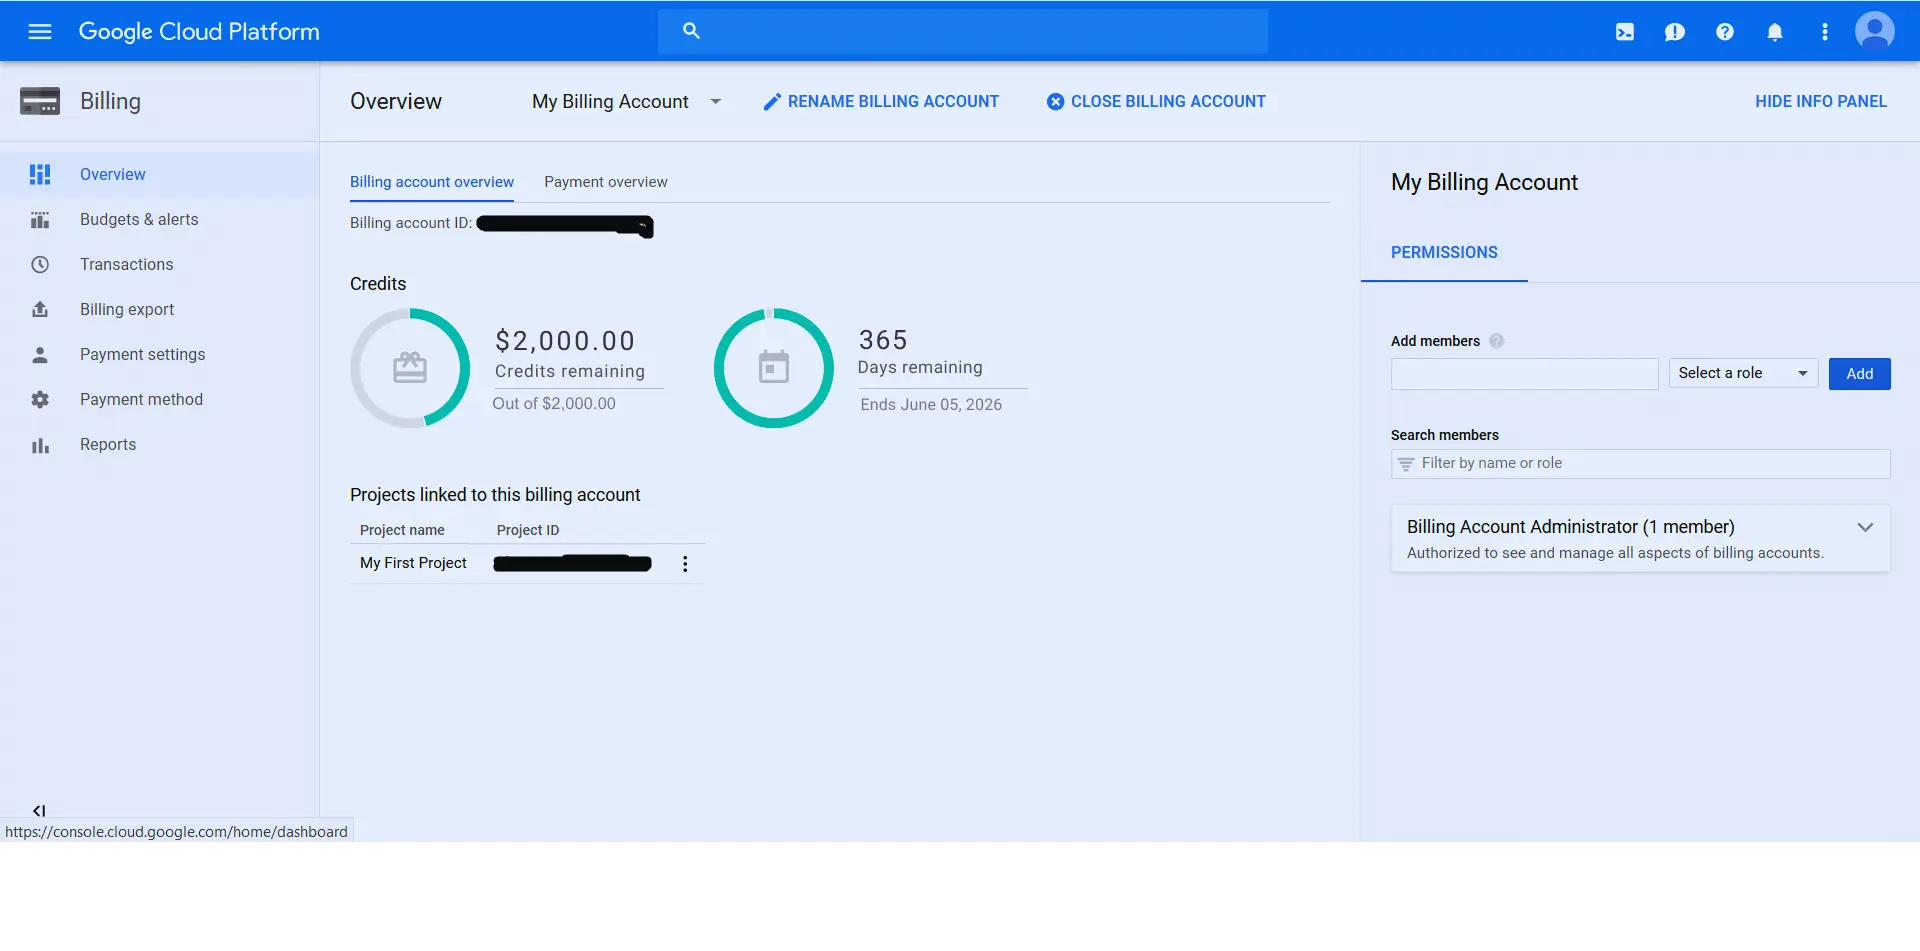Click the filter icon in Search members
The height and width of the screenshot is (951, 1920).
1406,464
